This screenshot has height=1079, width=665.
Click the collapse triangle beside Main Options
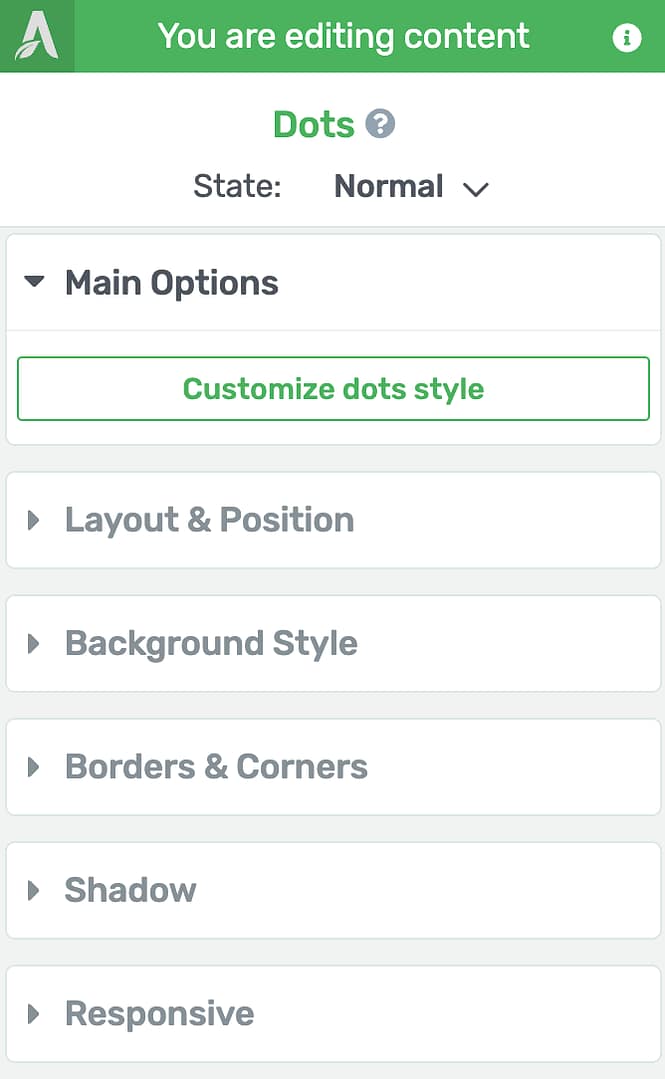[36, 282]
